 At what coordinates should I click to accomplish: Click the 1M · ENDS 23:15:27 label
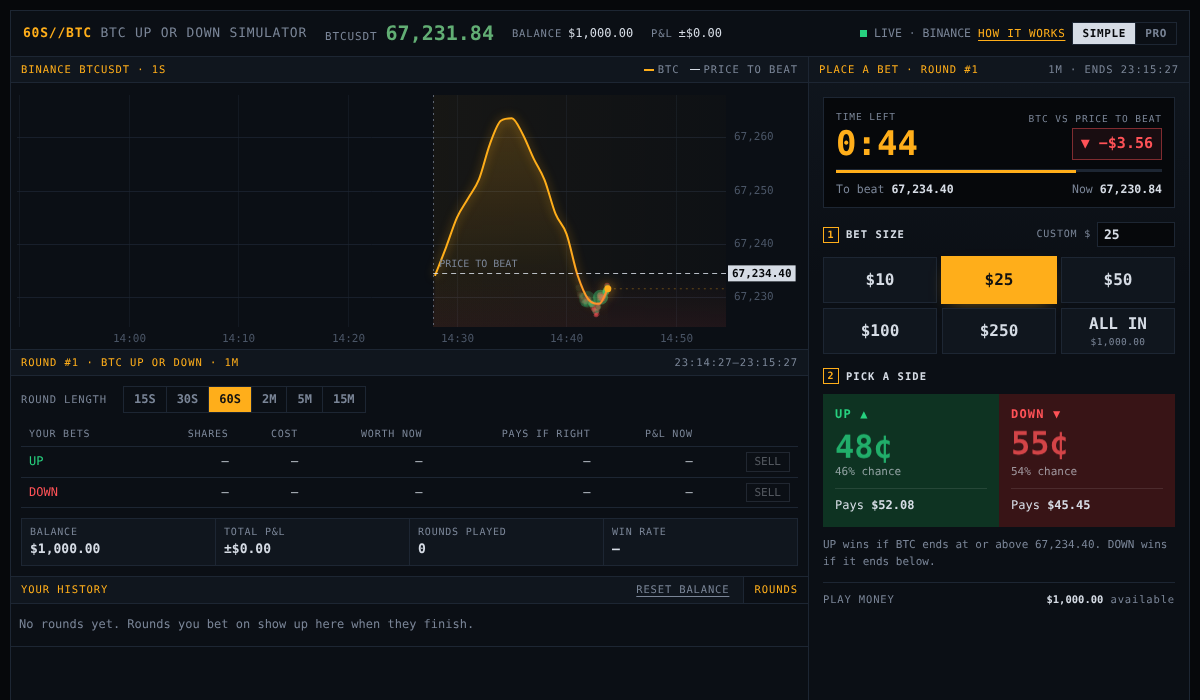coord(1113,70)
